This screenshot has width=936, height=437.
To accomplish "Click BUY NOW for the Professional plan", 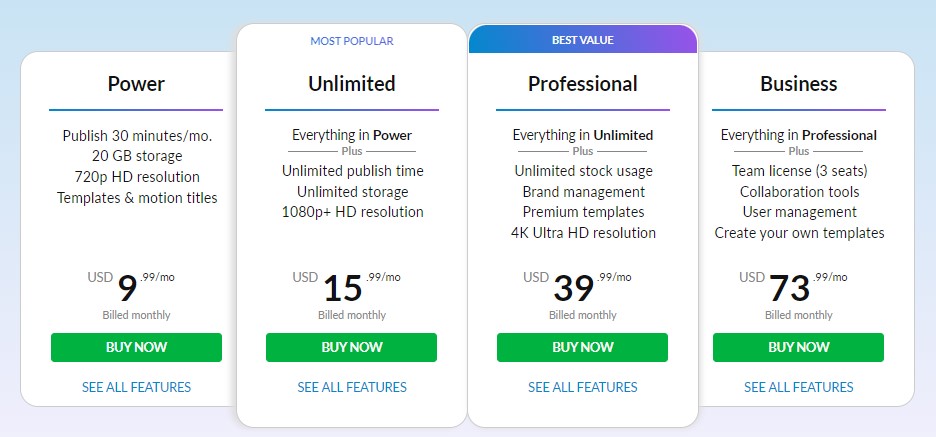I will [582, 347].
